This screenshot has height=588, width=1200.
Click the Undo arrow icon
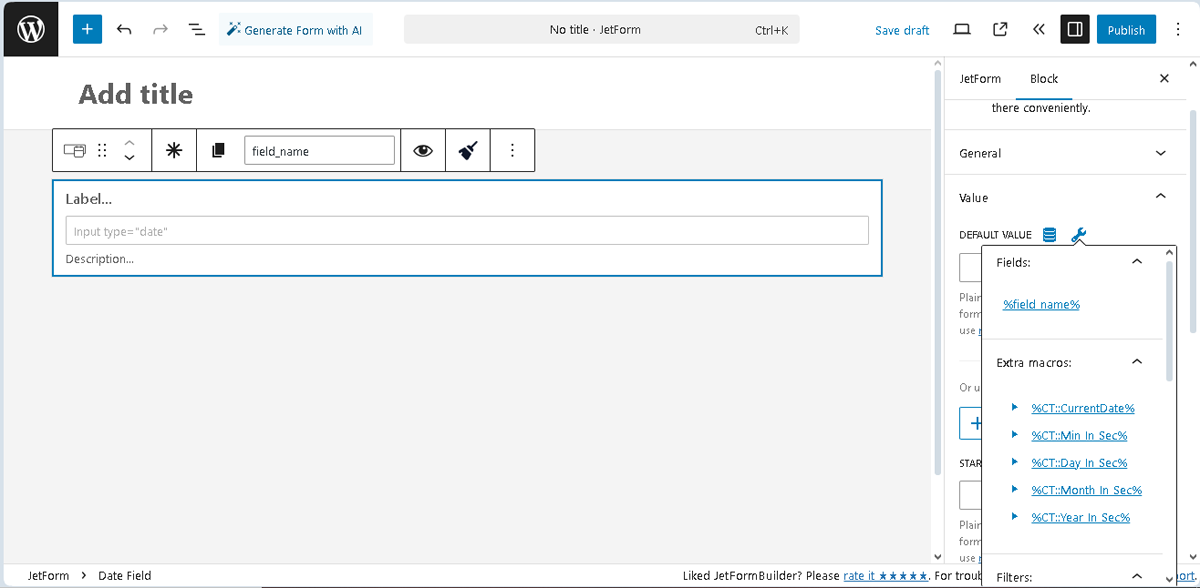pos(124,29)
